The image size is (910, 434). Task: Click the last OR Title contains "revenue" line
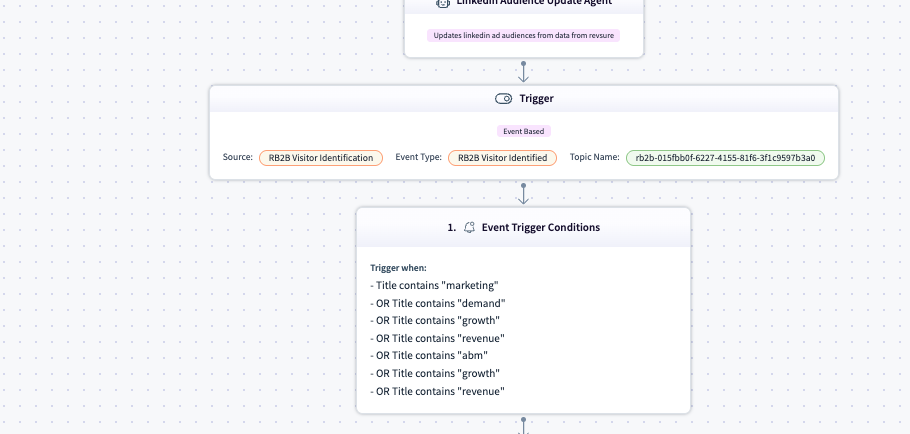[x=437, y=392]
